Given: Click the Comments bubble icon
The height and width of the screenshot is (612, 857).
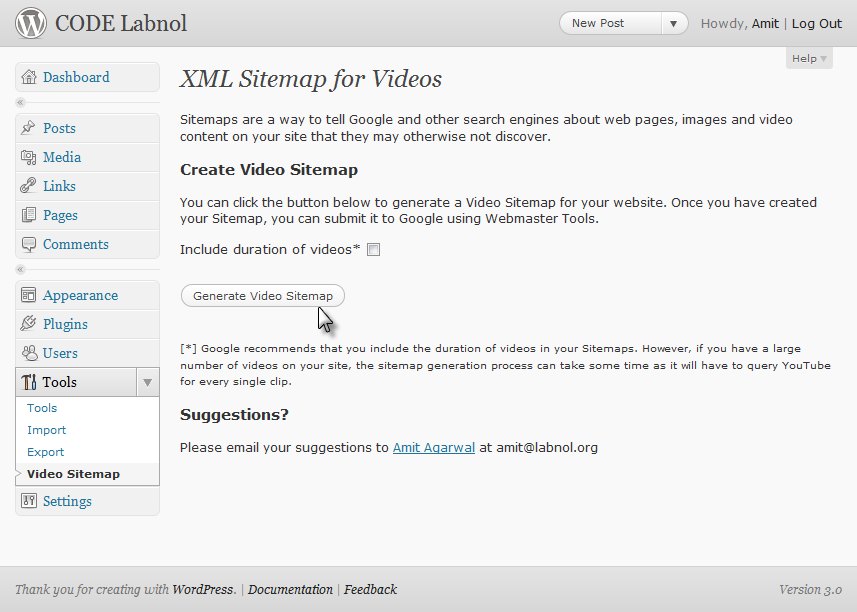Looking at the screenshot, I should click(x=29, y=244).
